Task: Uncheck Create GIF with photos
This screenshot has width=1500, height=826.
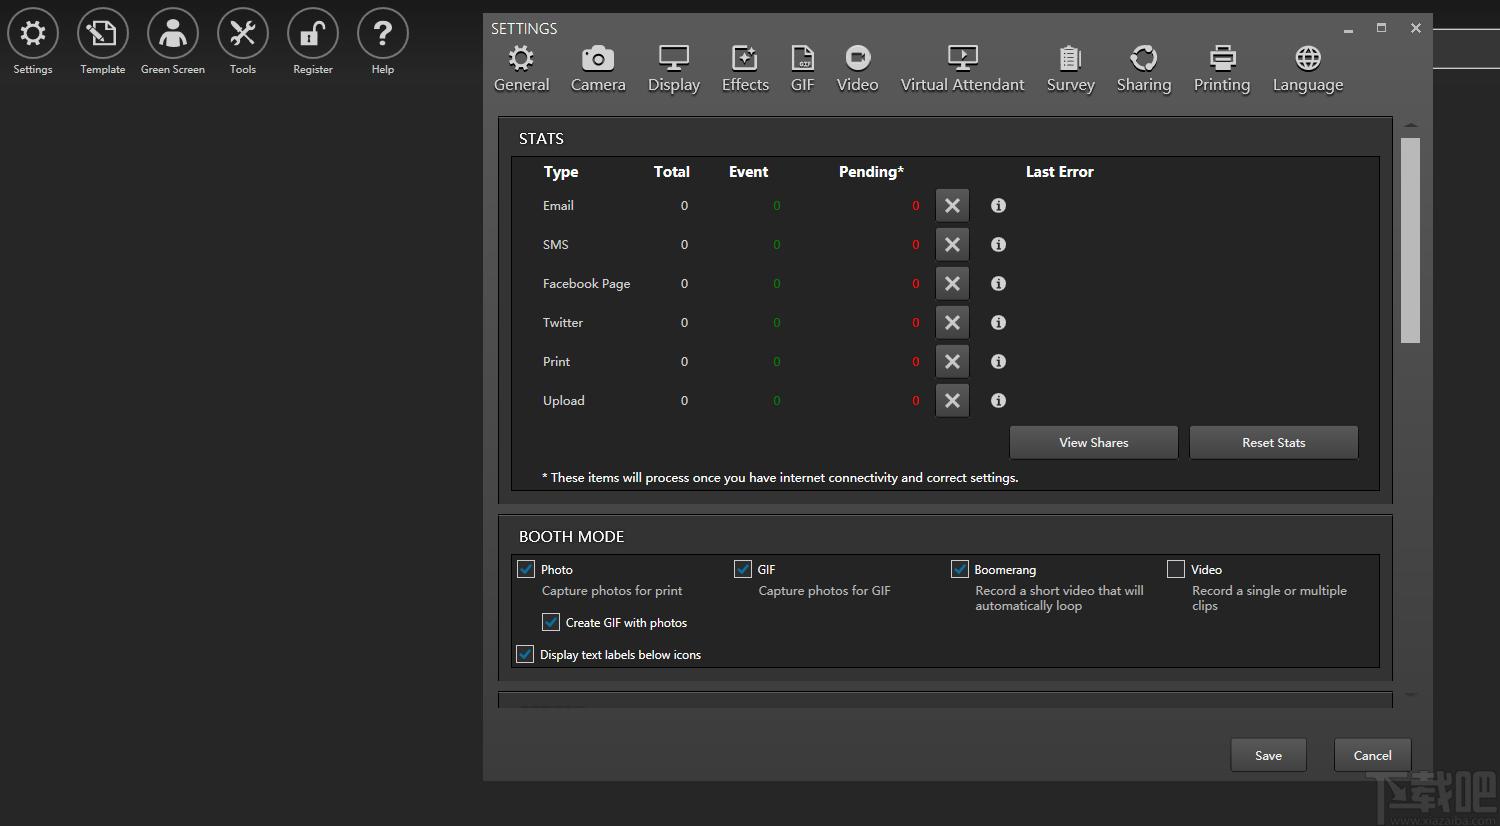Action: [551, 622]
